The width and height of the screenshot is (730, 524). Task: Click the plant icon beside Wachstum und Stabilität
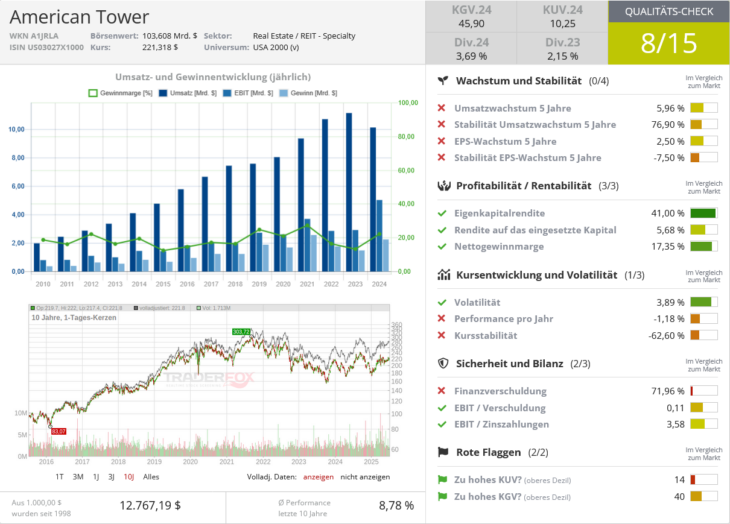pos(443,81)
